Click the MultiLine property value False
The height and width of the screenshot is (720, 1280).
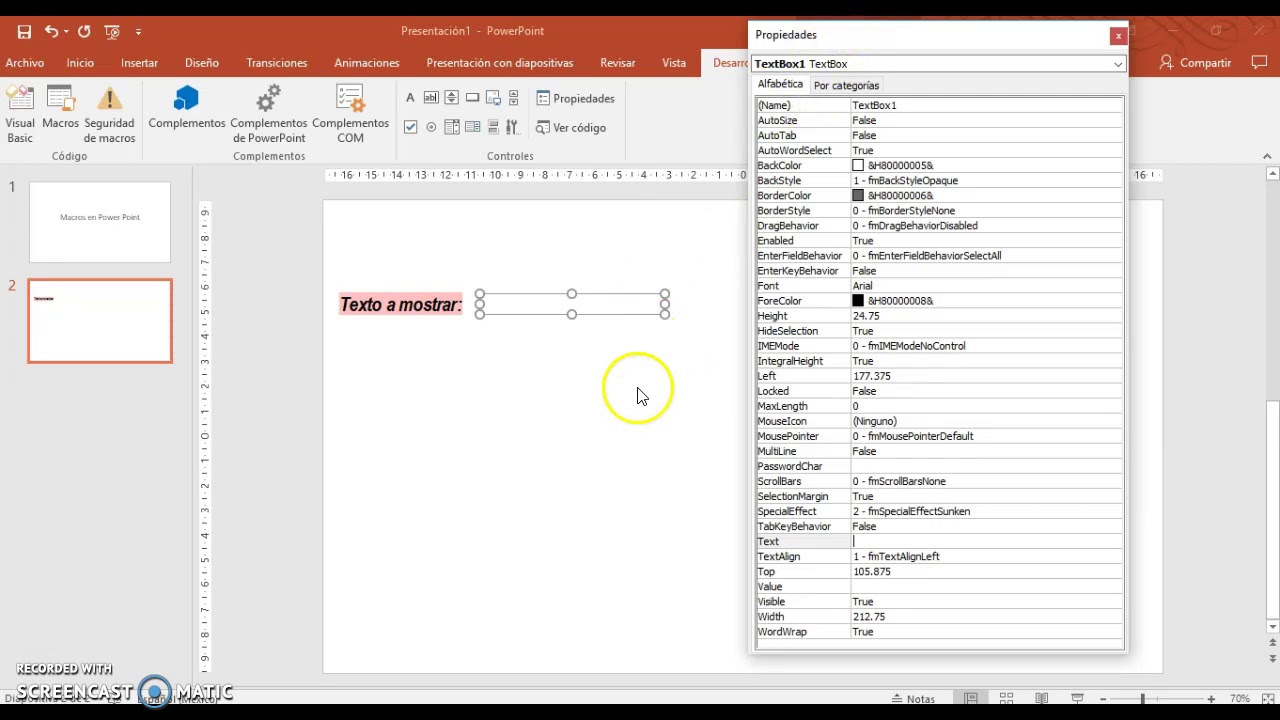pos(986,451)
